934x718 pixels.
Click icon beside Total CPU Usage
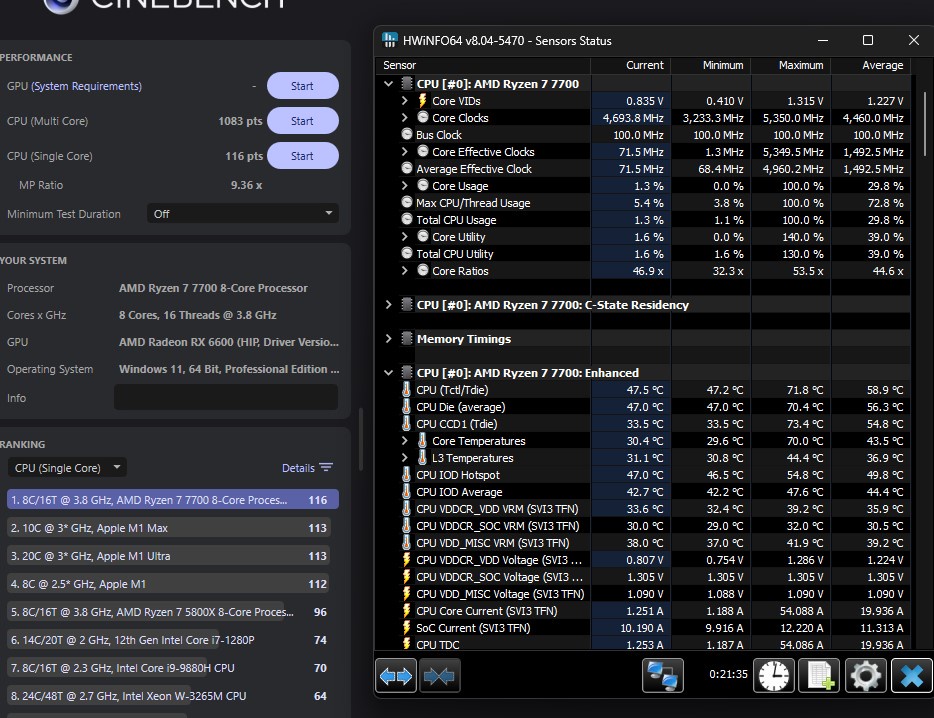(407, 219)
